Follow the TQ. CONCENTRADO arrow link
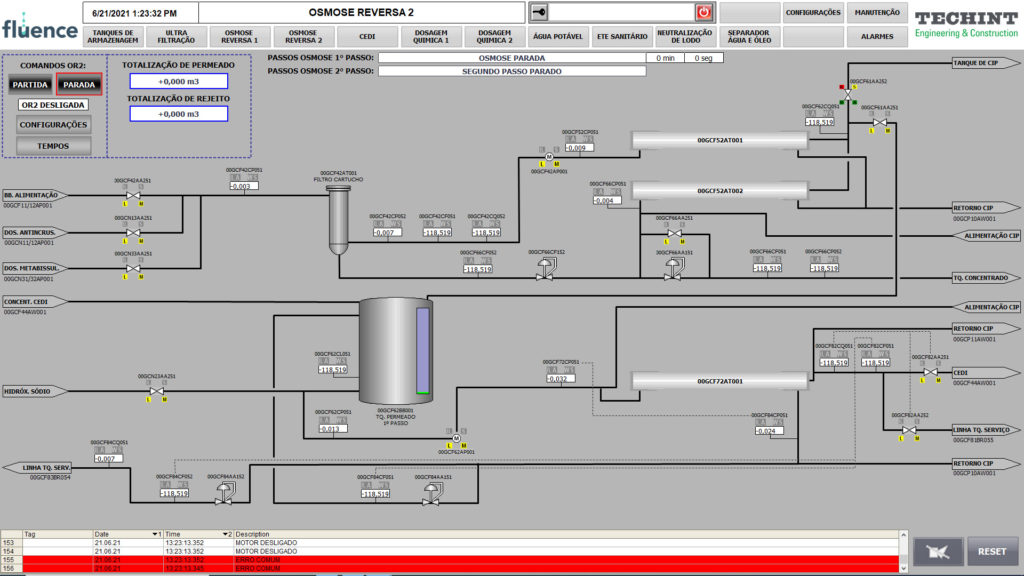The width and height of the screenshot is (1024, 576). click(985, 278)
